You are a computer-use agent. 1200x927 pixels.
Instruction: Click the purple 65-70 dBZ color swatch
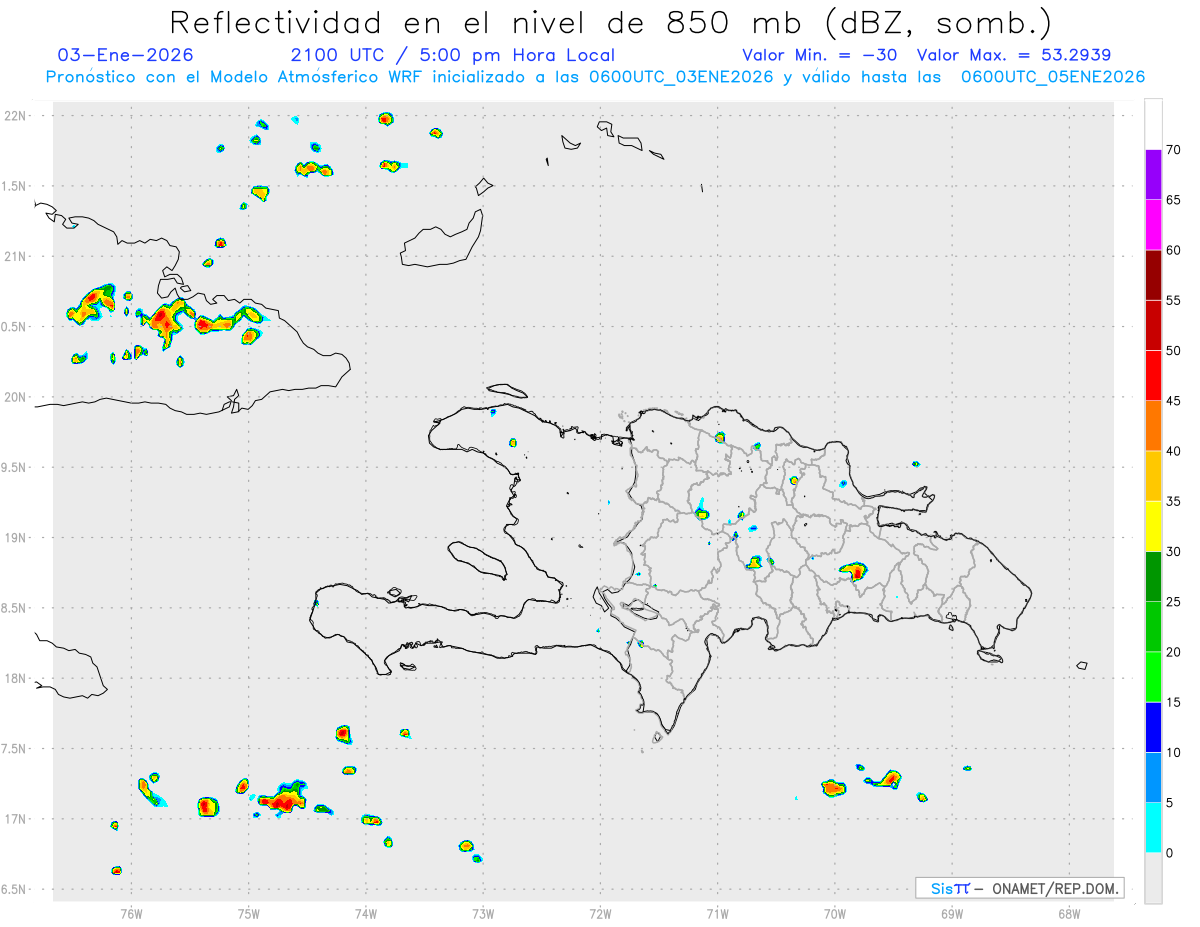click(1153, 175)
